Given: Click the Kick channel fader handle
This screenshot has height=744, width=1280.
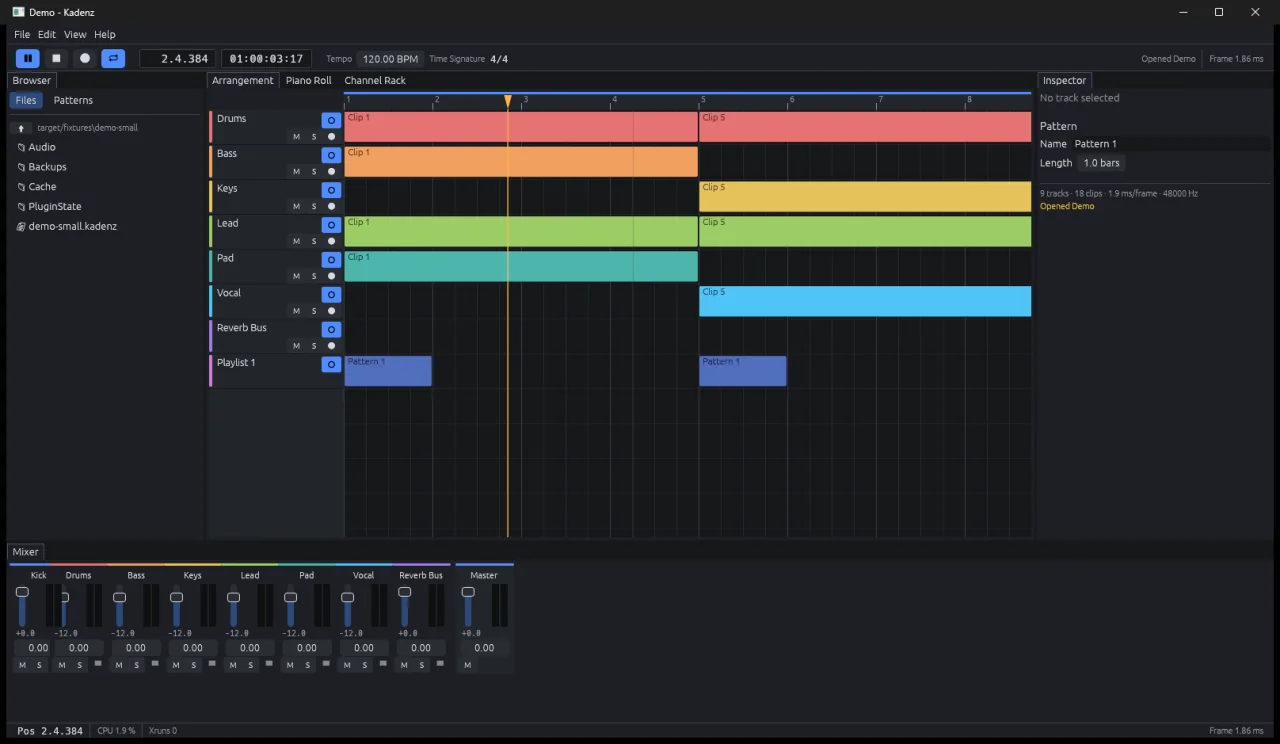Looking at the screenshot, I should coord(22,593).
